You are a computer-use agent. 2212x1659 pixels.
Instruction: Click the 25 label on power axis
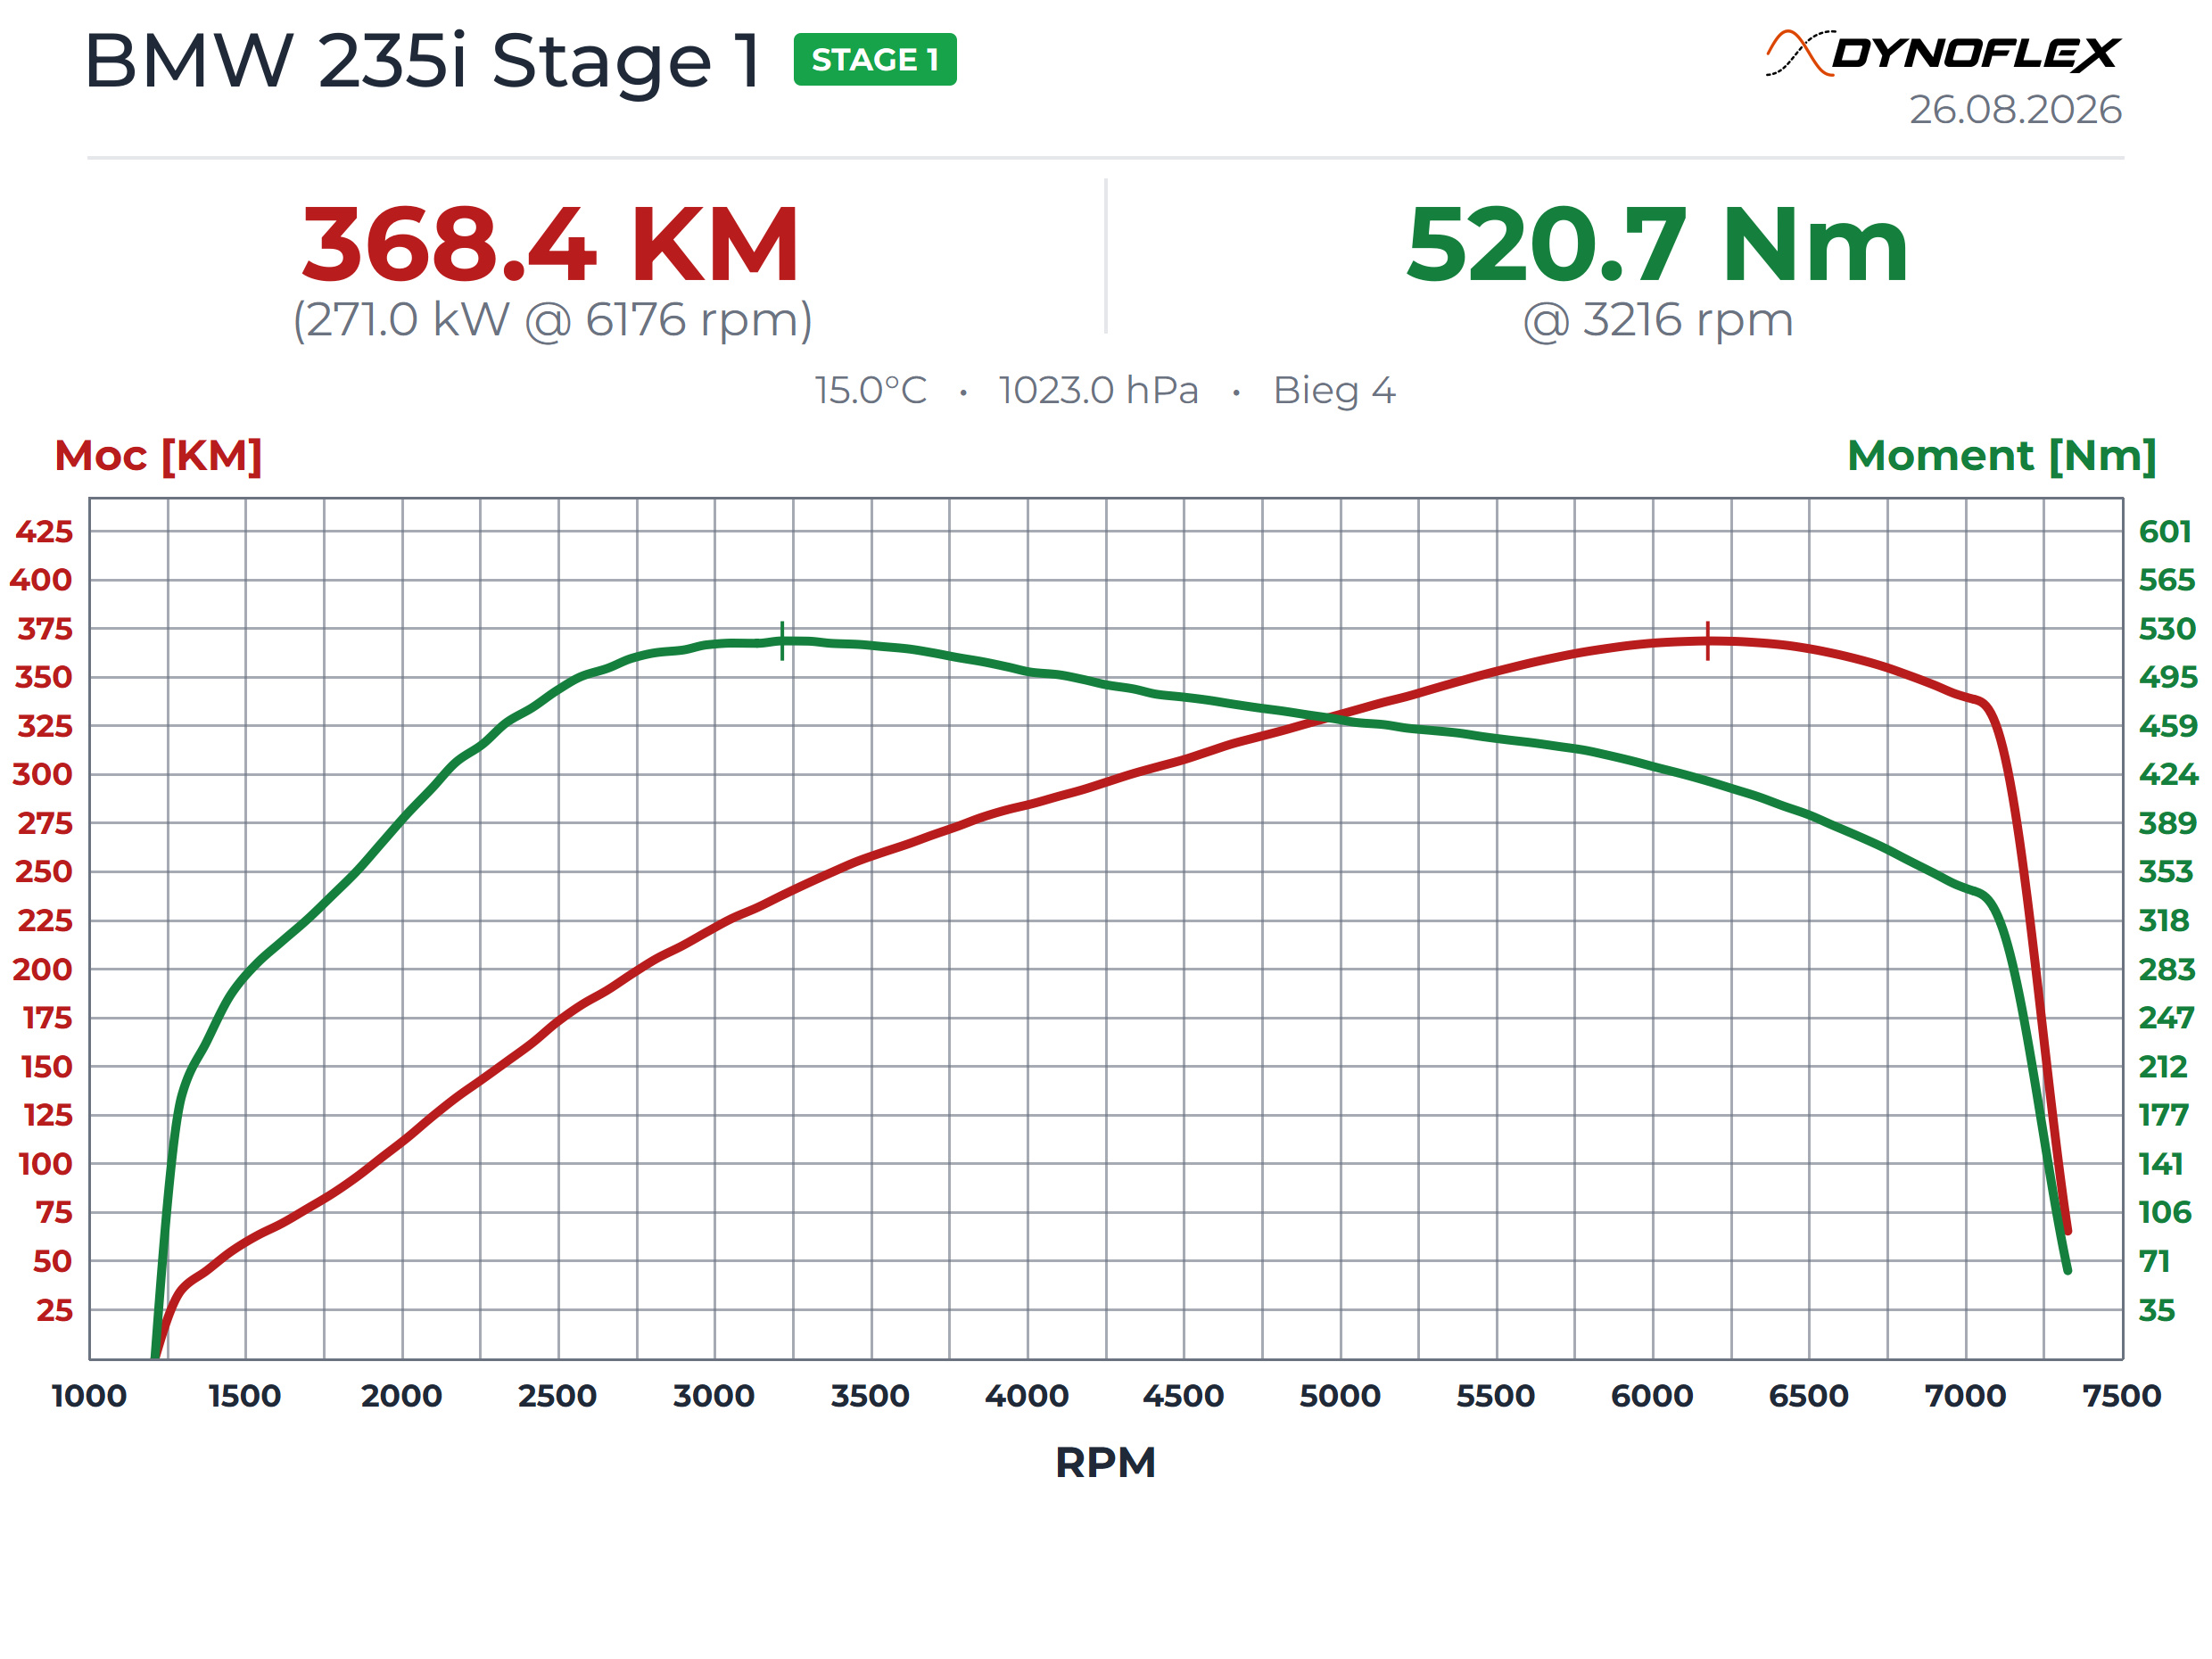coord(55,1311)
